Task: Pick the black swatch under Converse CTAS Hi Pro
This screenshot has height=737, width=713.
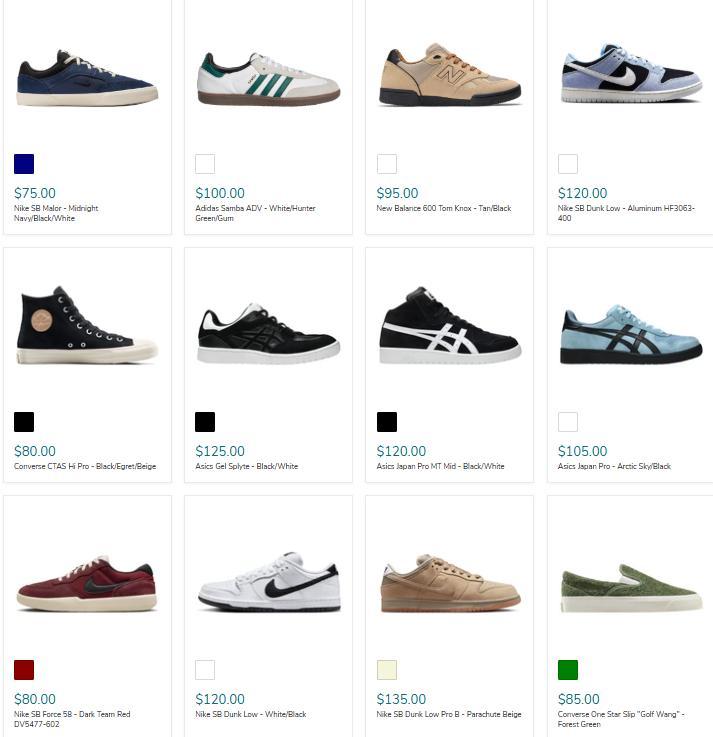Action: point(24,422)
